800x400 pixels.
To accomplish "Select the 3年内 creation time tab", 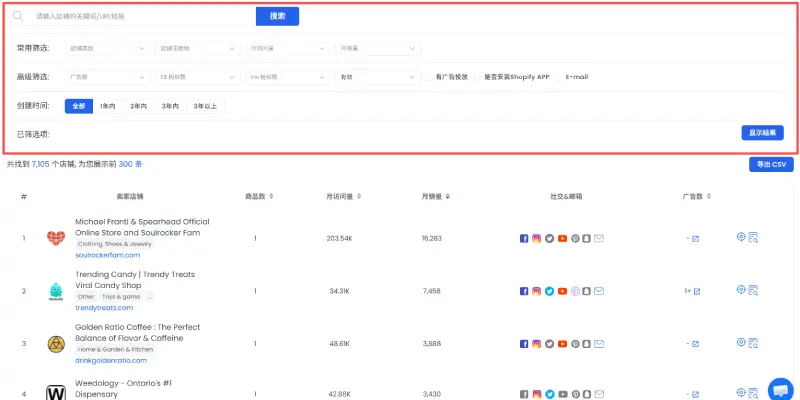I will [170, 106].
